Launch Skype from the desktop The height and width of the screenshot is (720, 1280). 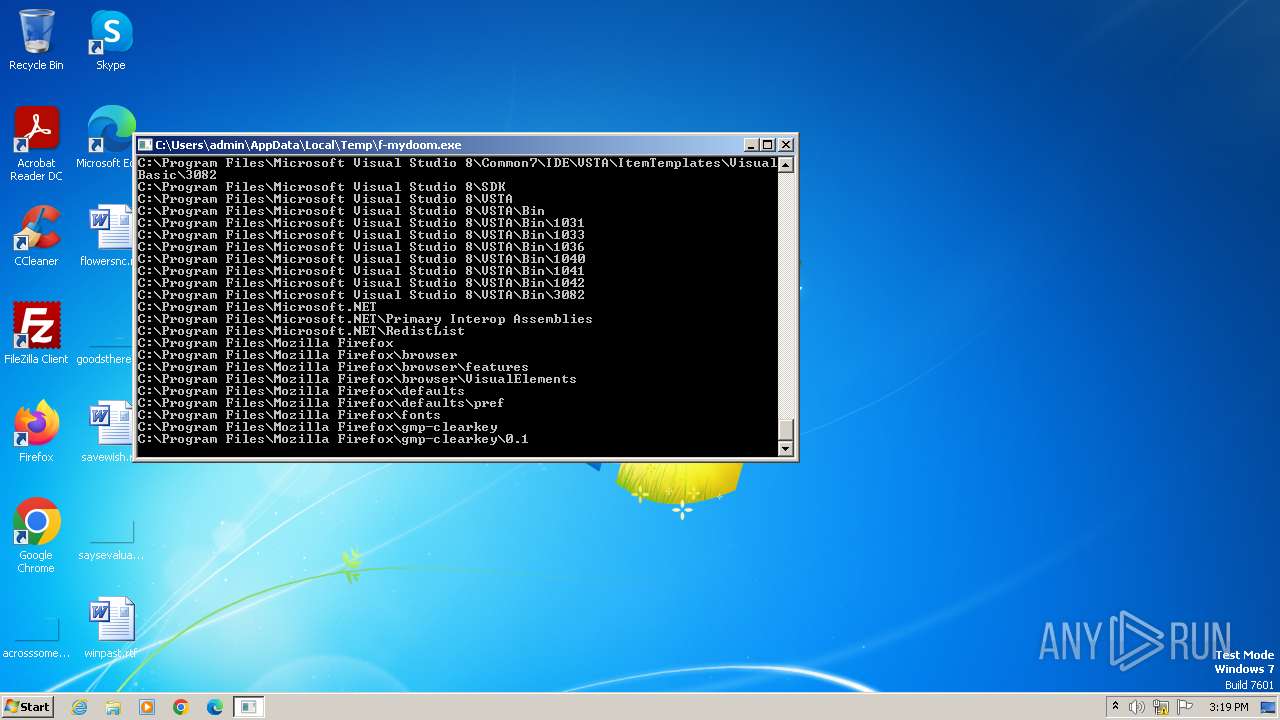(x=110, y=40)
